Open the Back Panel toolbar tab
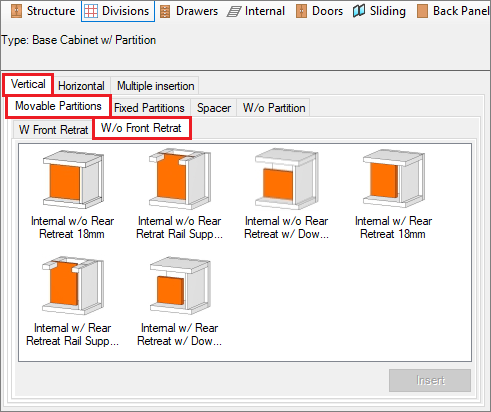Screen dimensions: 491x412 (453, 11)
